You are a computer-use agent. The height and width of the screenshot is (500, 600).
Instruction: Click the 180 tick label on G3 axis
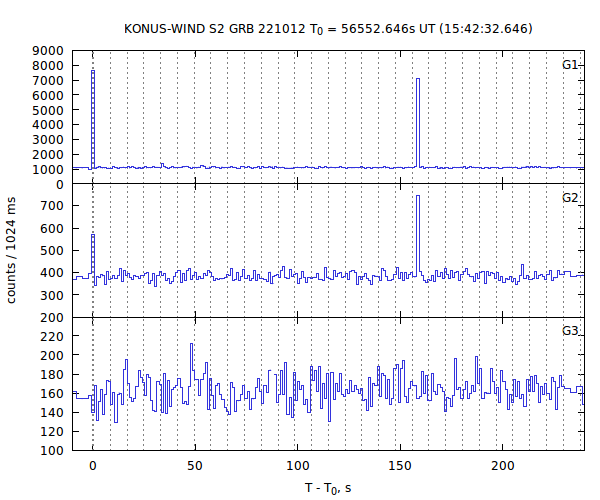pos(52,375)
